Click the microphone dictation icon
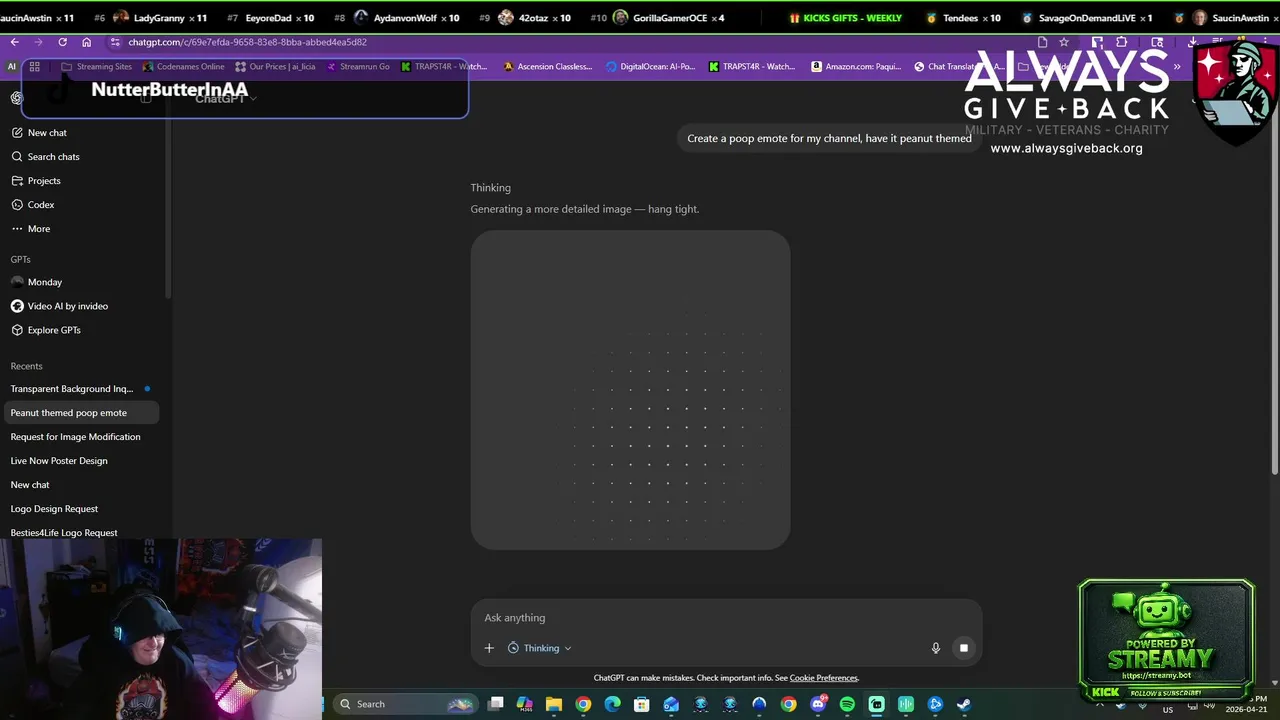Screen dimensions: 1280x720 (x=936, y=648)
